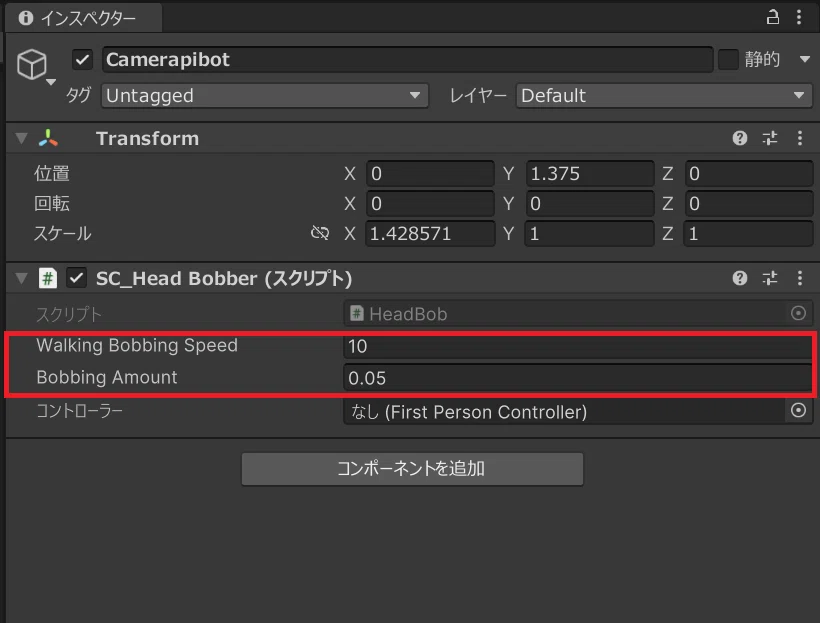Click the GameObject cube icon
Viewport: 820px width, 623px height.
pos(32,64)
